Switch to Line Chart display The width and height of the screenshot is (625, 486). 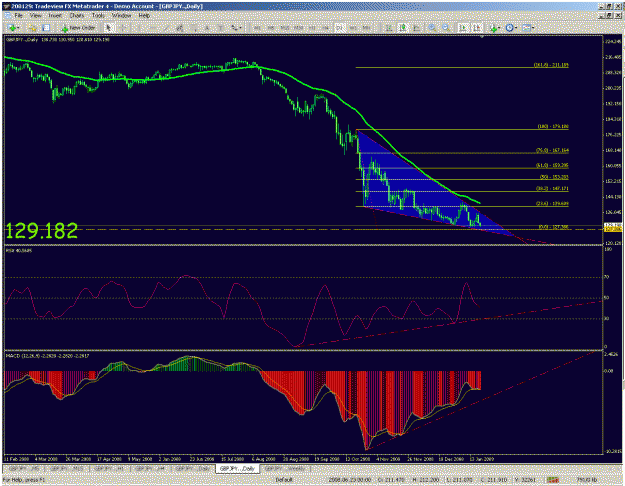point(417,28)
